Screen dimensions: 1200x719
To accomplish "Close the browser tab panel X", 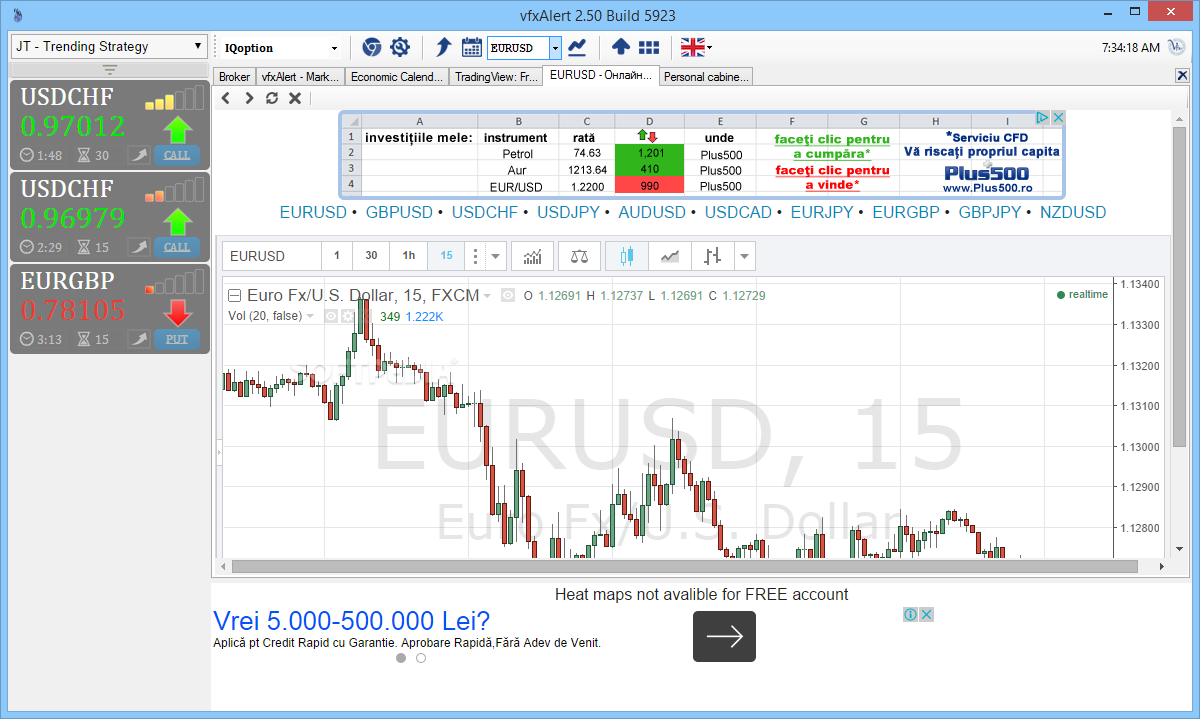I will click(x=1181, y=76).
